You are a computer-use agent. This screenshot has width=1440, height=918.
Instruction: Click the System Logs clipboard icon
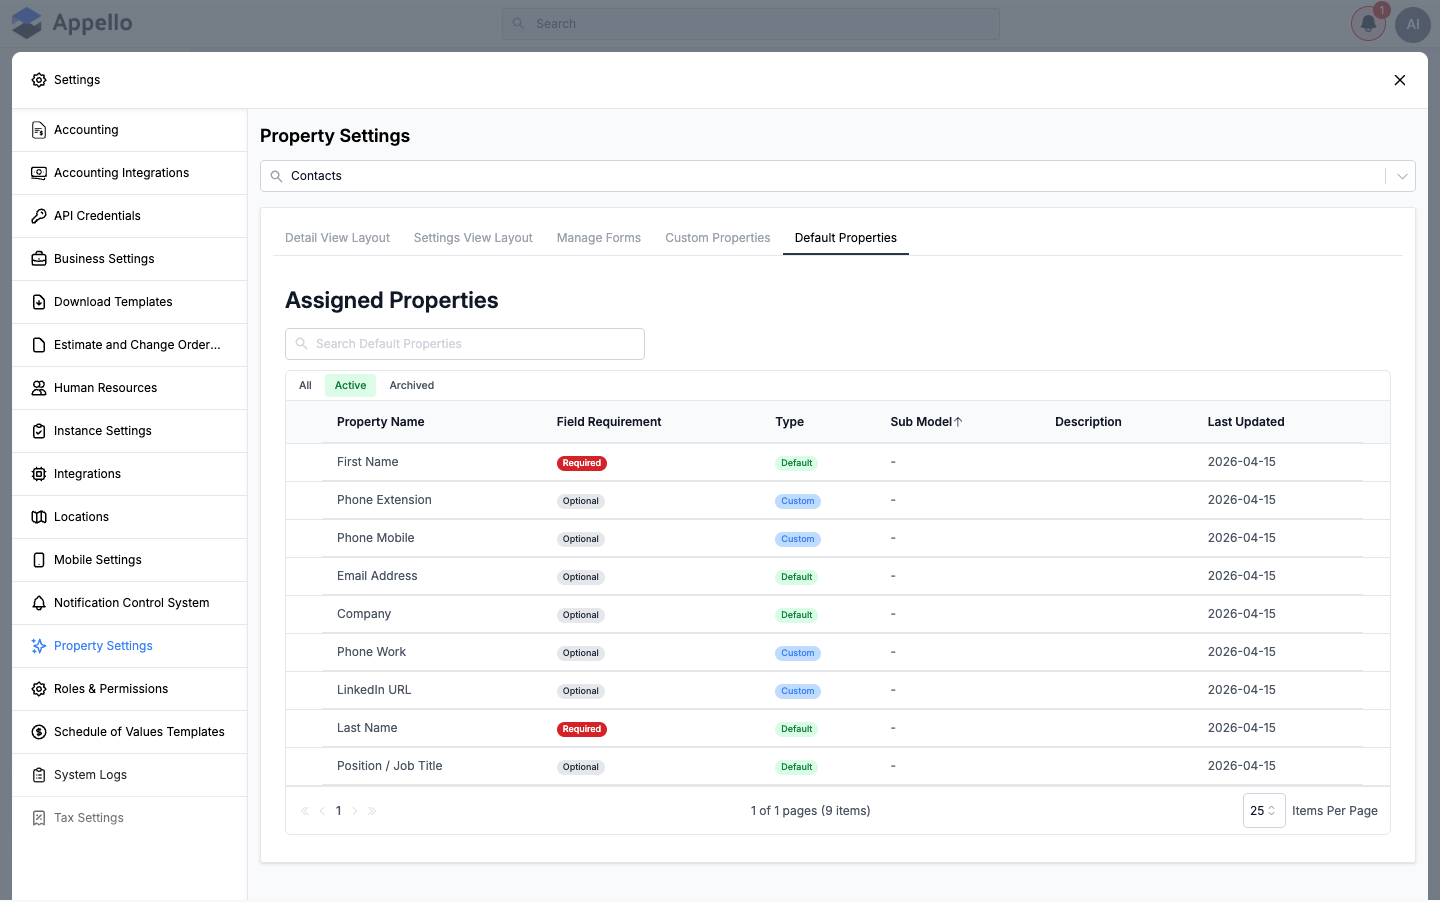pos(39,775)
